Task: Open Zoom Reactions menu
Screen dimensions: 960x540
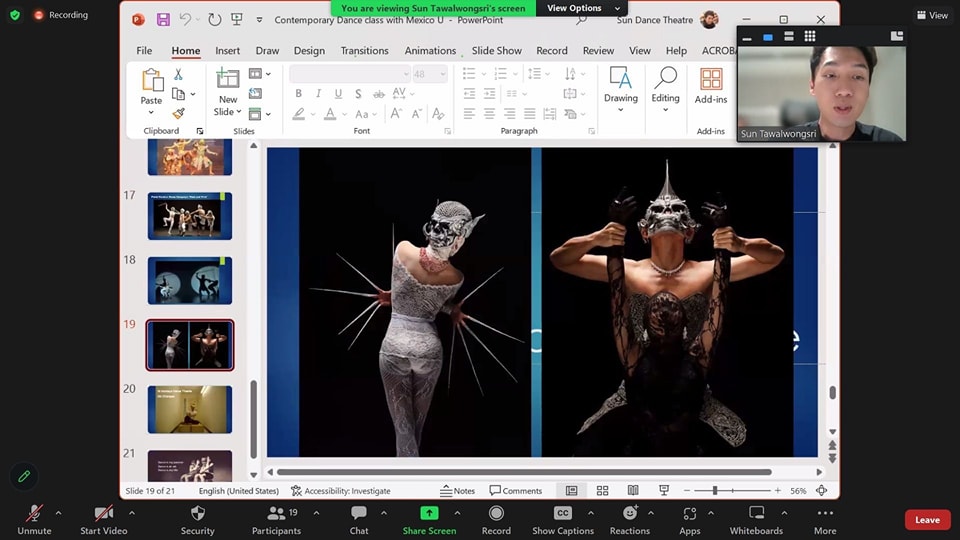Action: pyautogui.click(x=629, y=513)
